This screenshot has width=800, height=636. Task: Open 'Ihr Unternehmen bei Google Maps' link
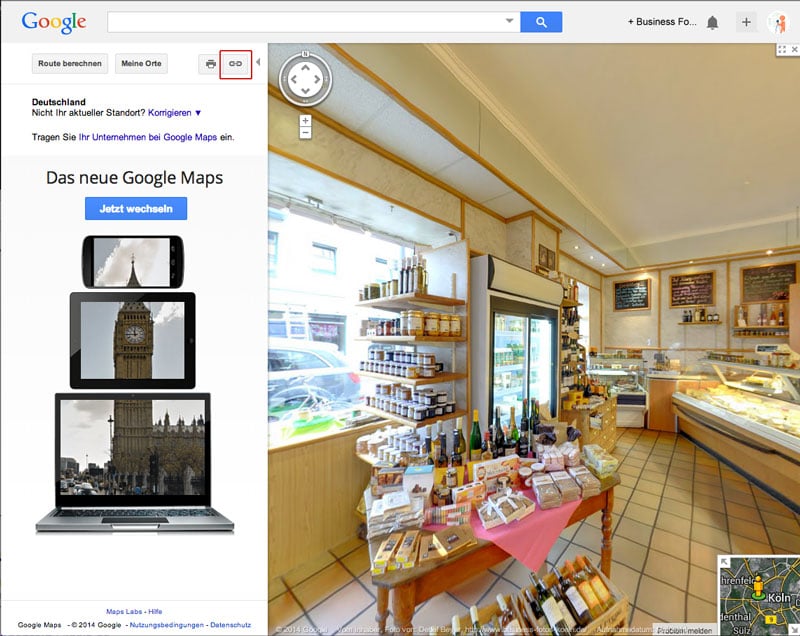pyautogui.click(x=148, y=137)
